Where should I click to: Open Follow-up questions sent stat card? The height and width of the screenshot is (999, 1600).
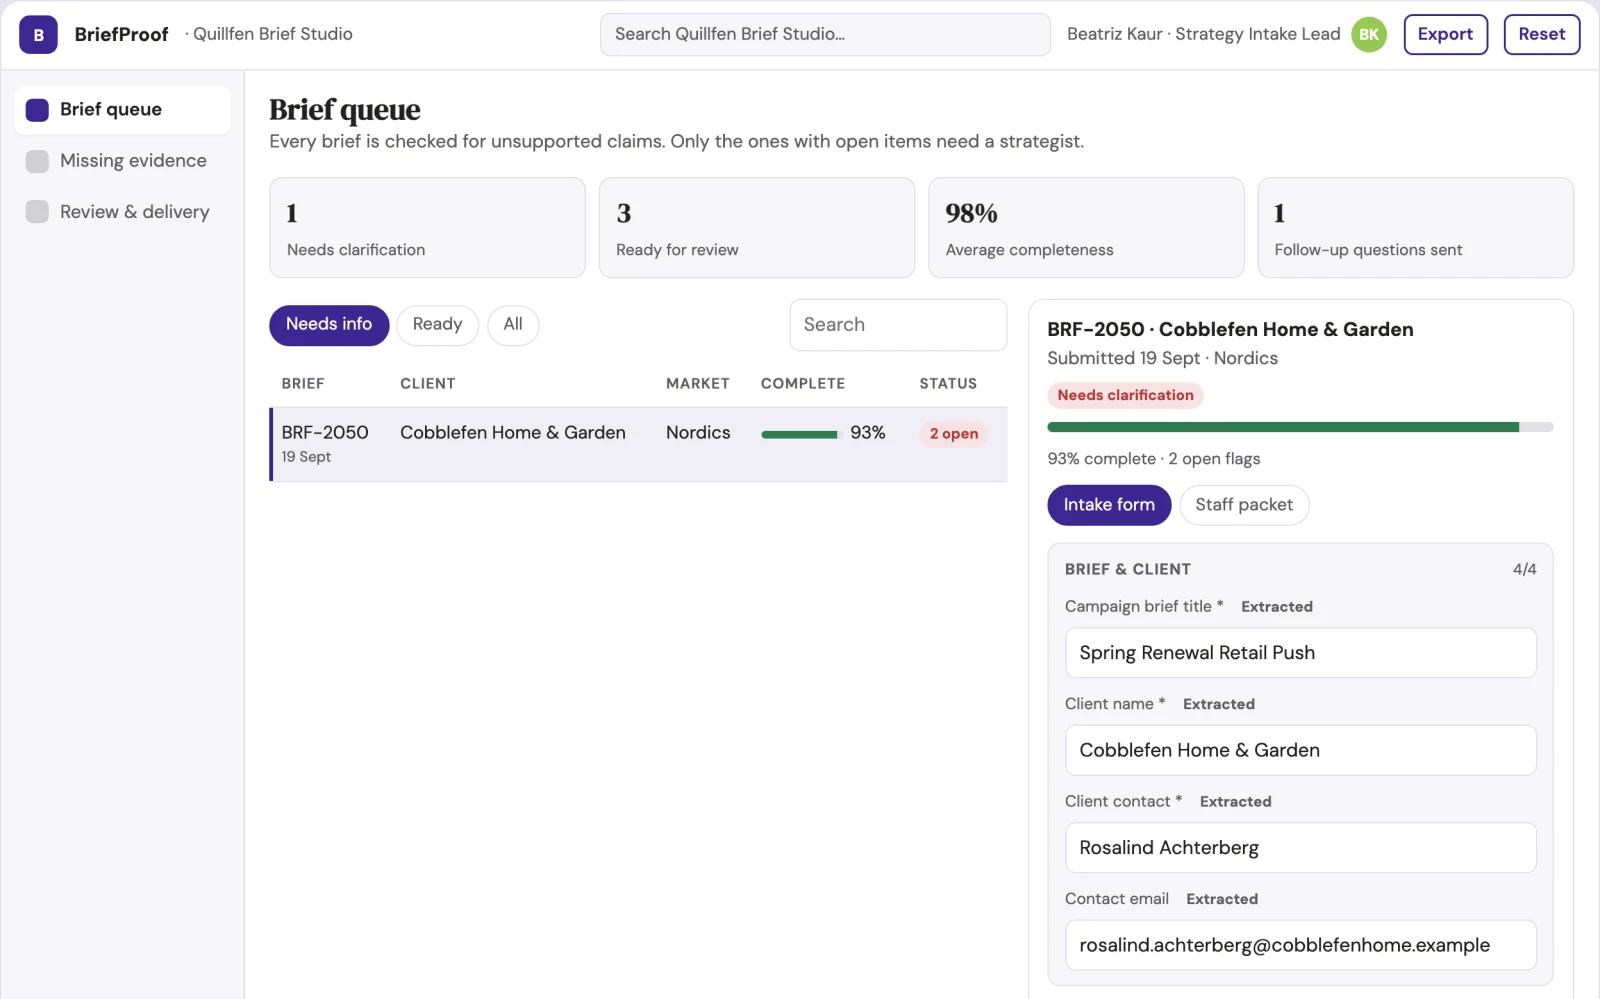1415,228
